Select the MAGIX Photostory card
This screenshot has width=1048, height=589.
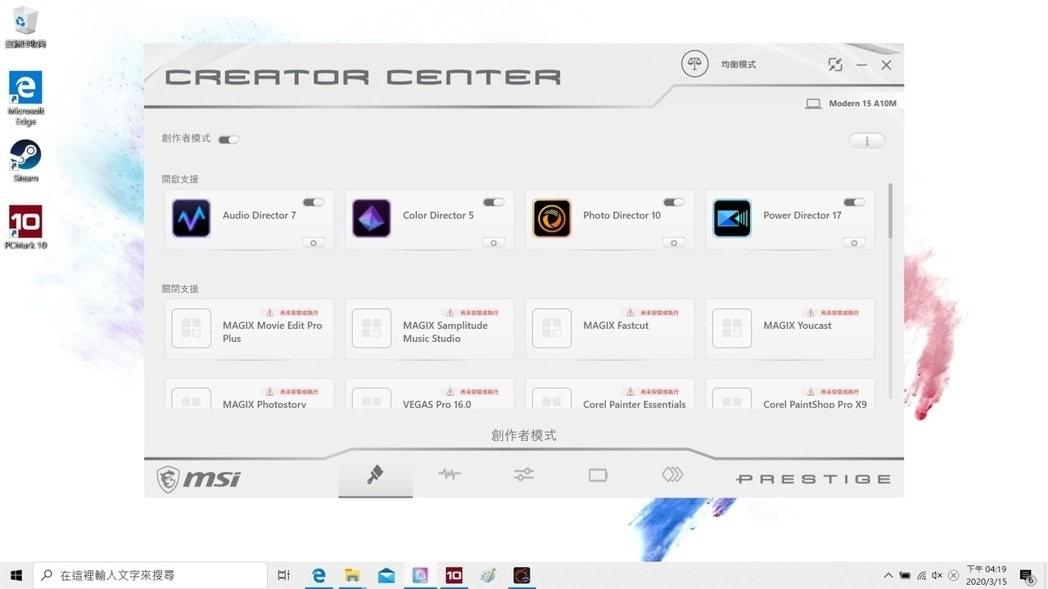pyautogui.click(x=249, y=394)
